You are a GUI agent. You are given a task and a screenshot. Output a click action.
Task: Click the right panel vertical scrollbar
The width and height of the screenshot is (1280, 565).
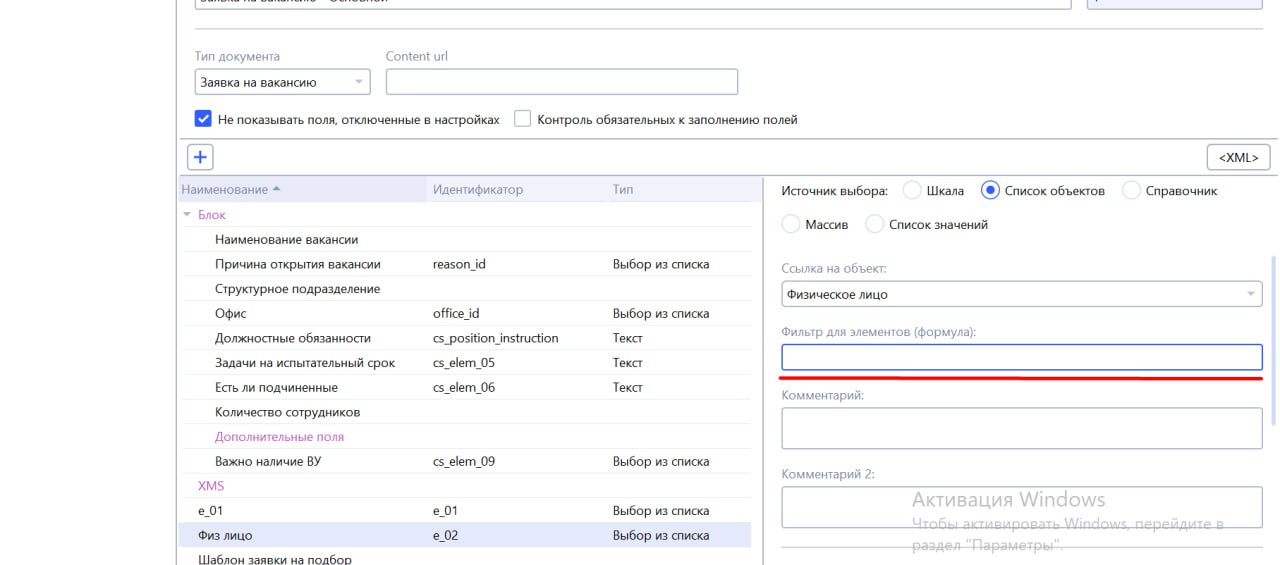(x=1274, y=340)
